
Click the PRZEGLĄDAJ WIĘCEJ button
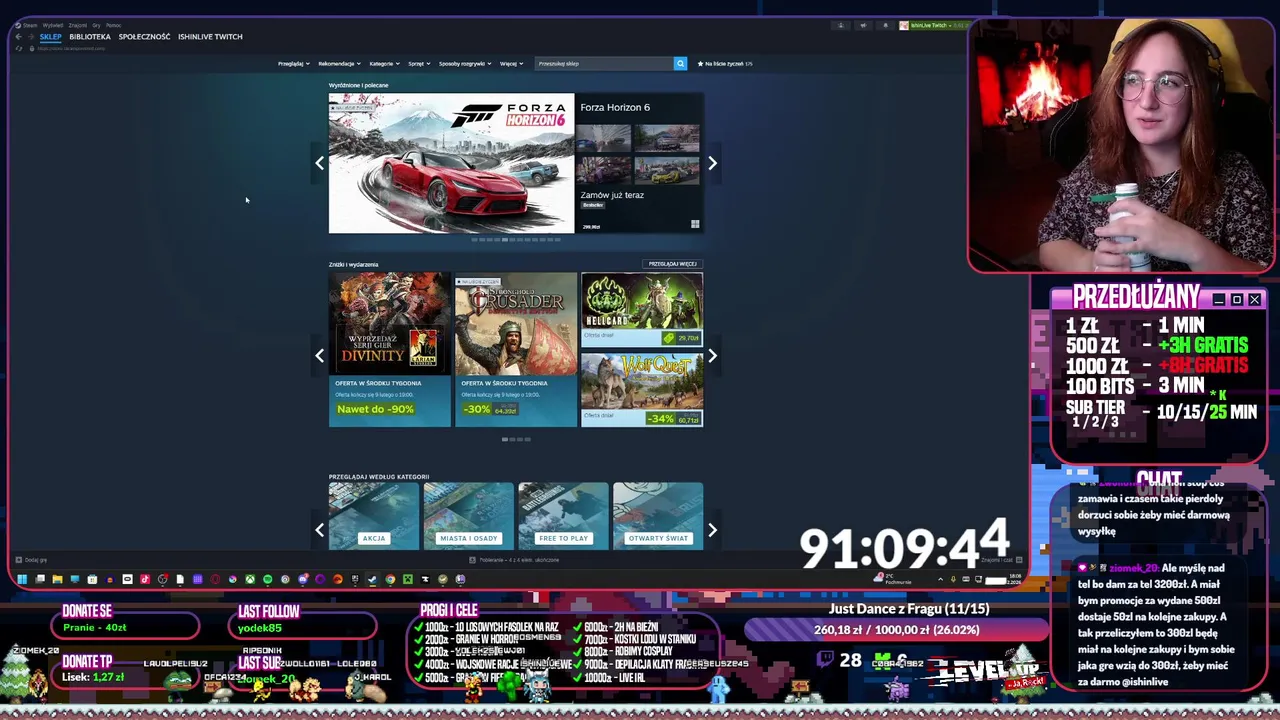(672, 264)
